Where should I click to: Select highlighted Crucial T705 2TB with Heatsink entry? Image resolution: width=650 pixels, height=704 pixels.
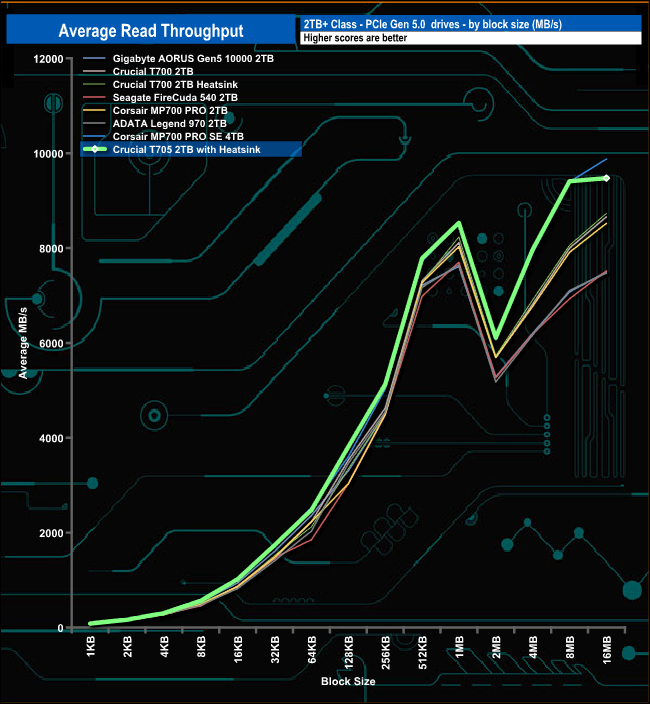tap(191, 150)
